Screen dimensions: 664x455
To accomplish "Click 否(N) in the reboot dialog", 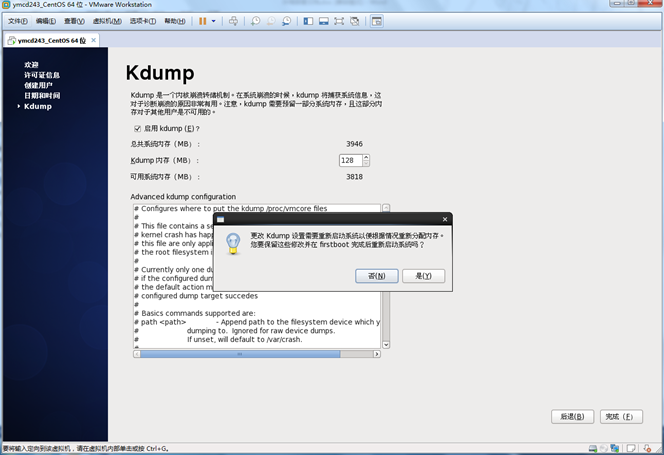I will (376, 276).
